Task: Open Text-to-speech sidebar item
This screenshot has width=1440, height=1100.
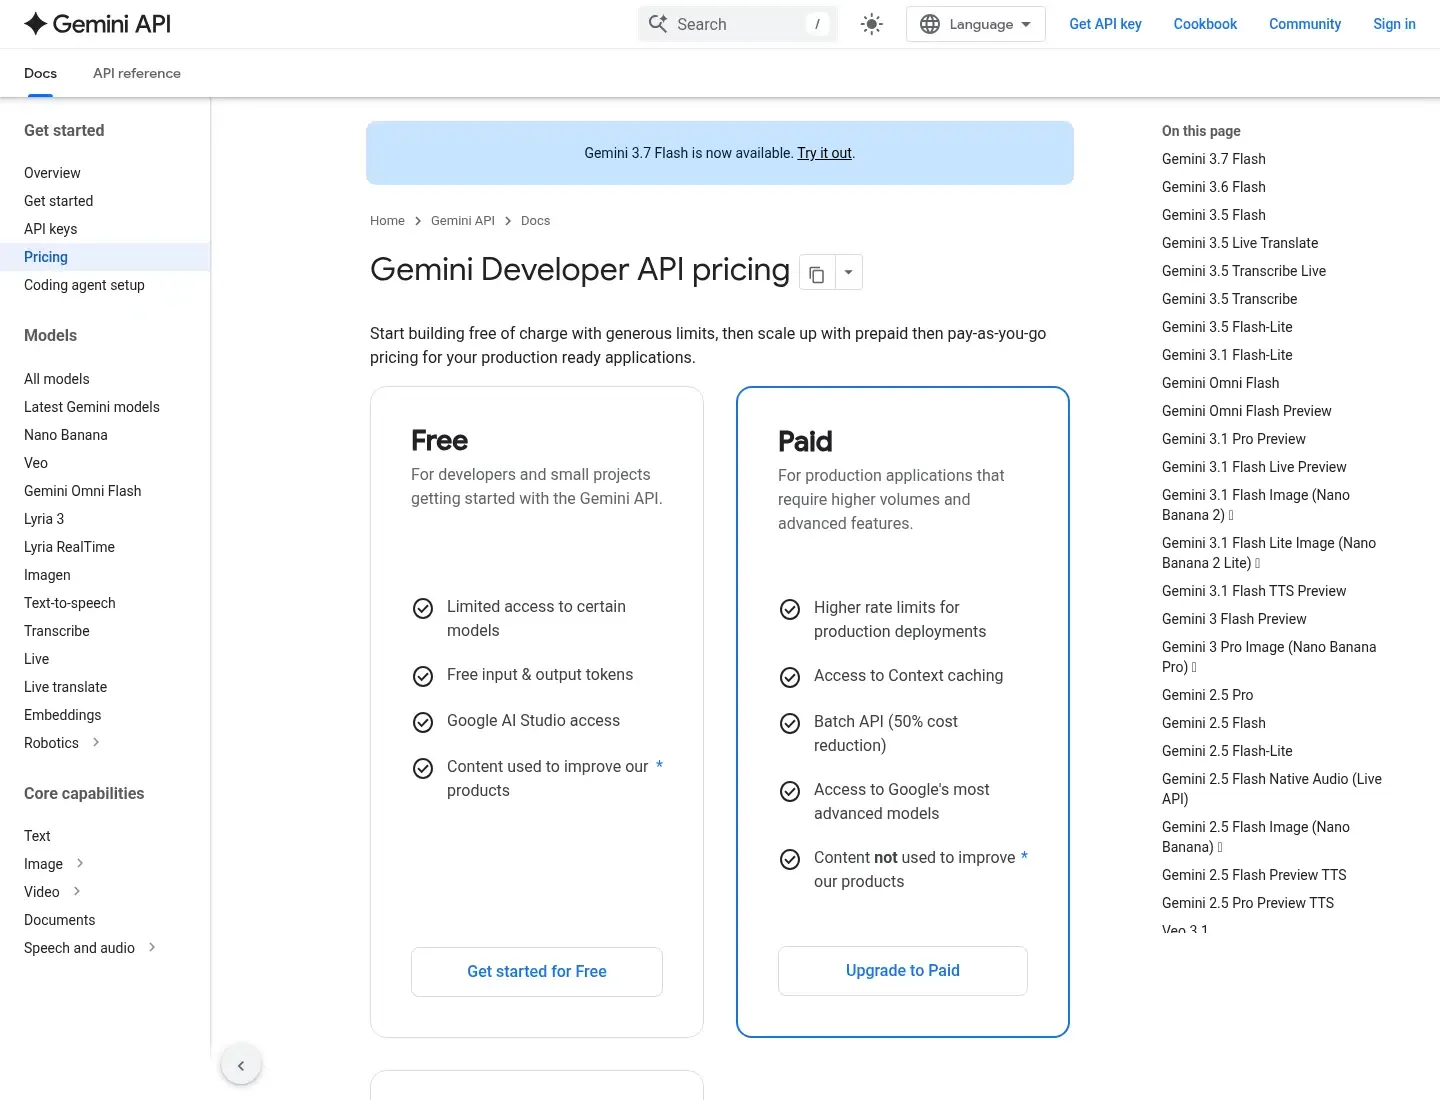Action: click(70, 603)
